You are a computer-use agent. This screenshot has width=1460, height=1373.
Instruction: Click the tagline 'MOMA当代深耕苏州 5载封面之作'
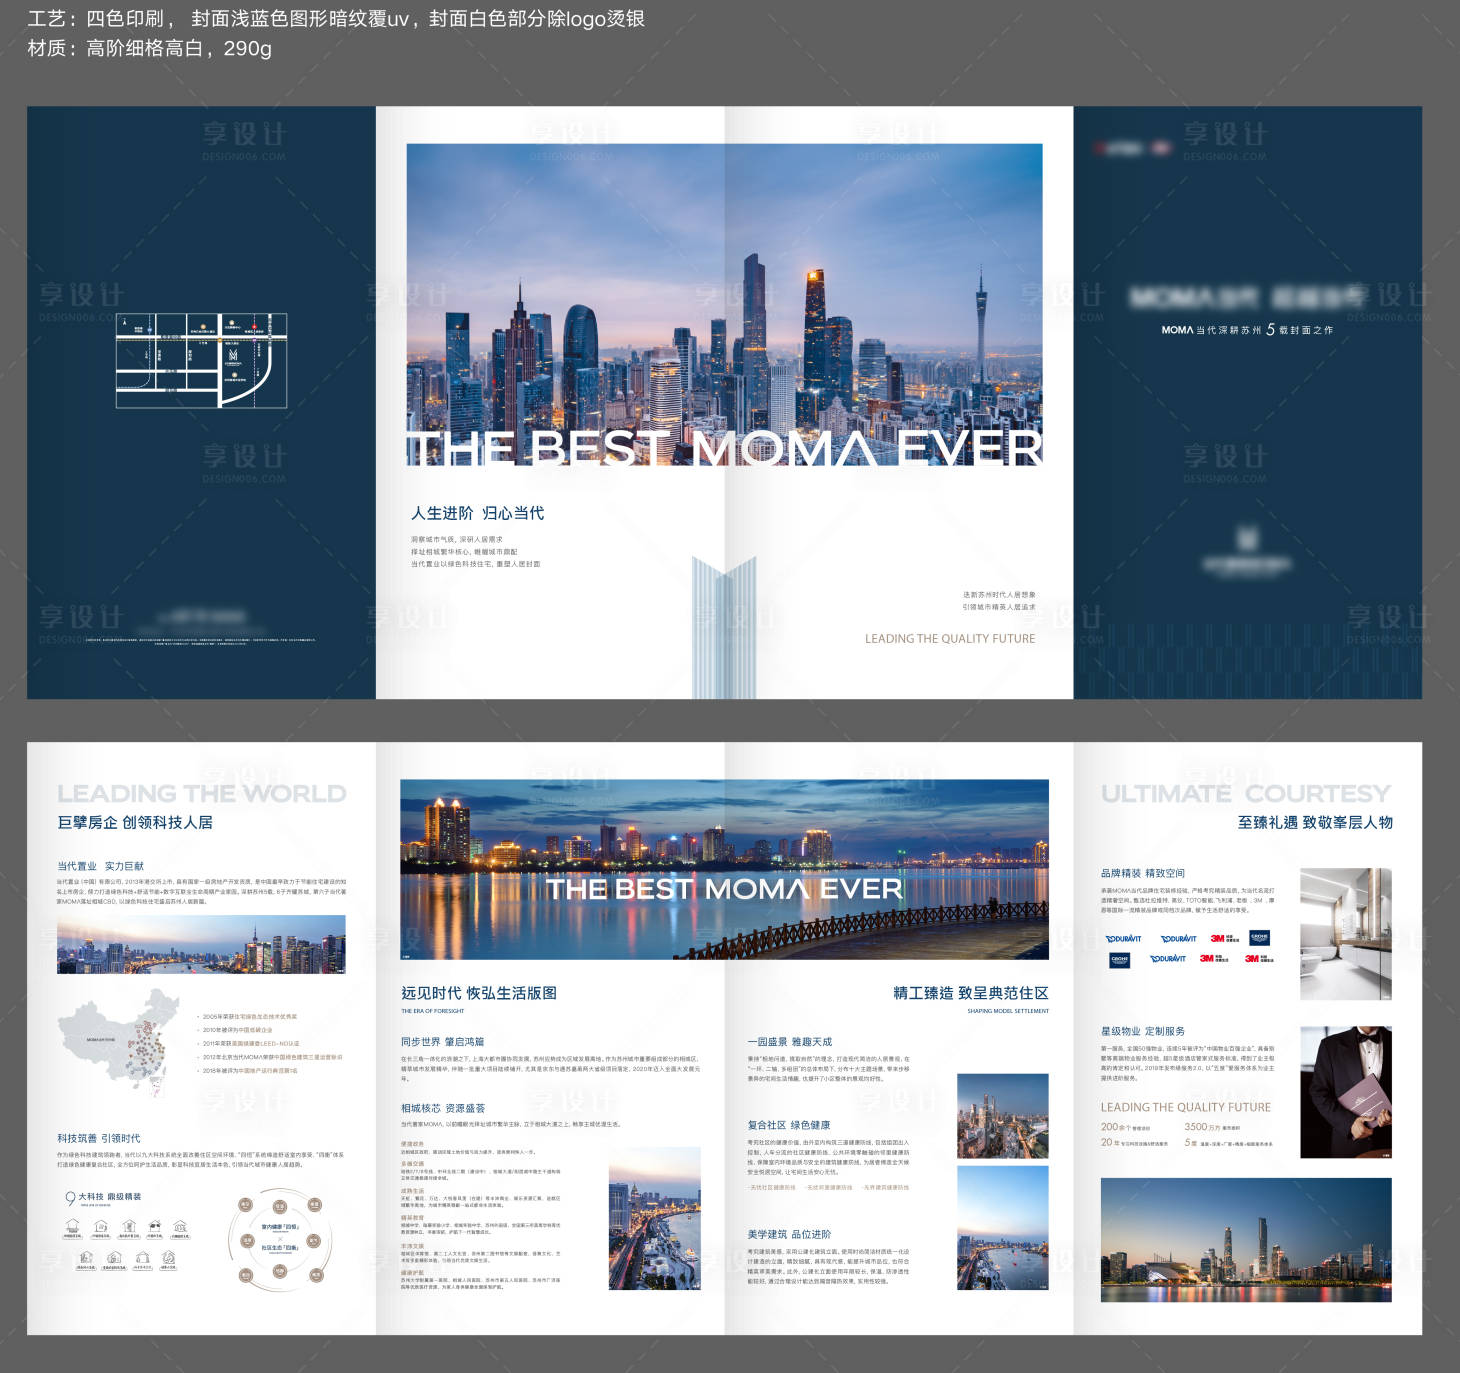(x=1247, y=329)
